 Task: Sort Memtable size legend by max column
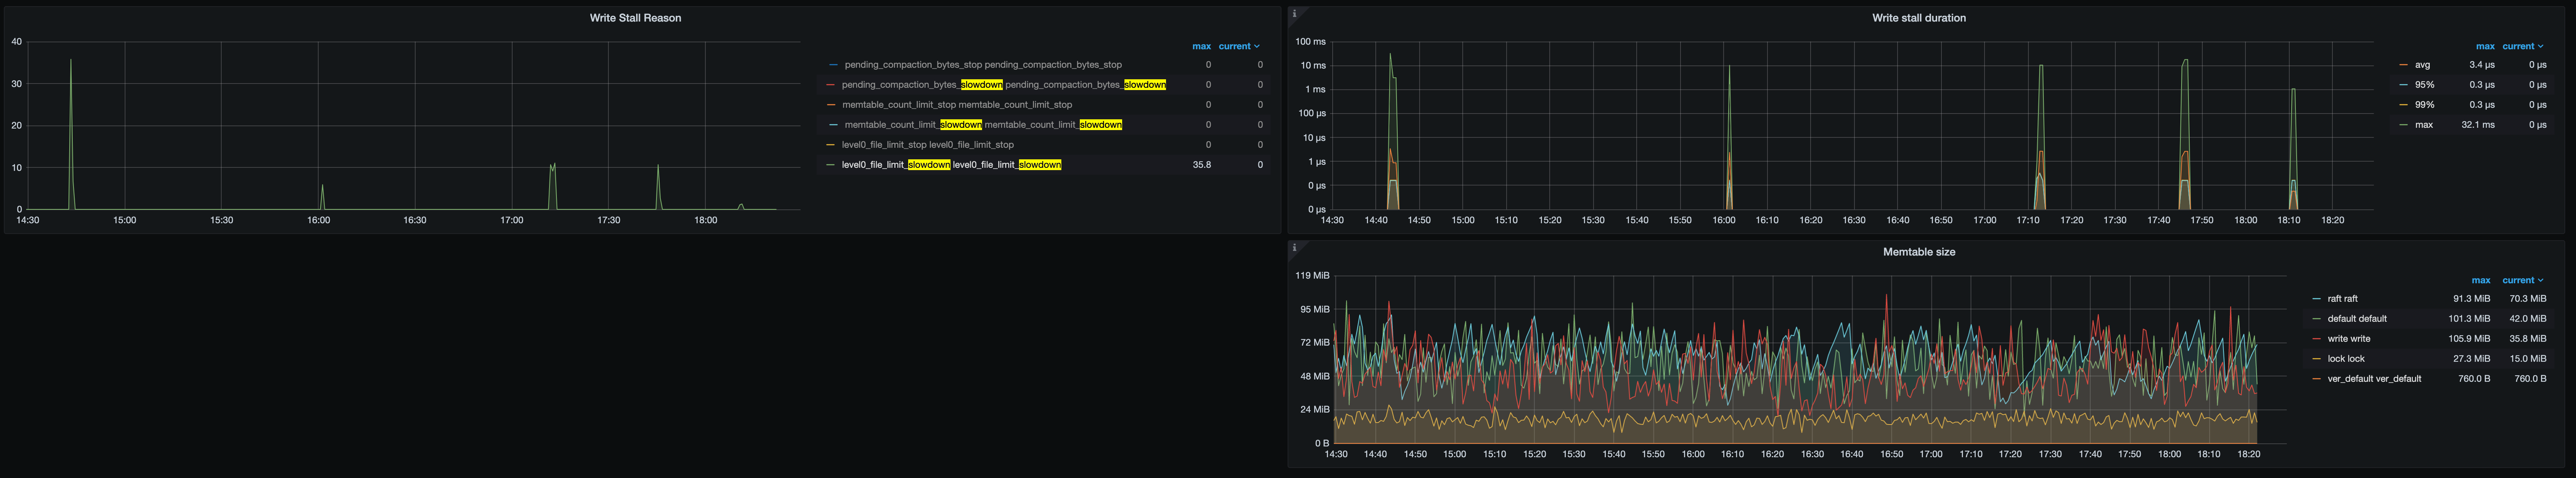click(2481, 281)
